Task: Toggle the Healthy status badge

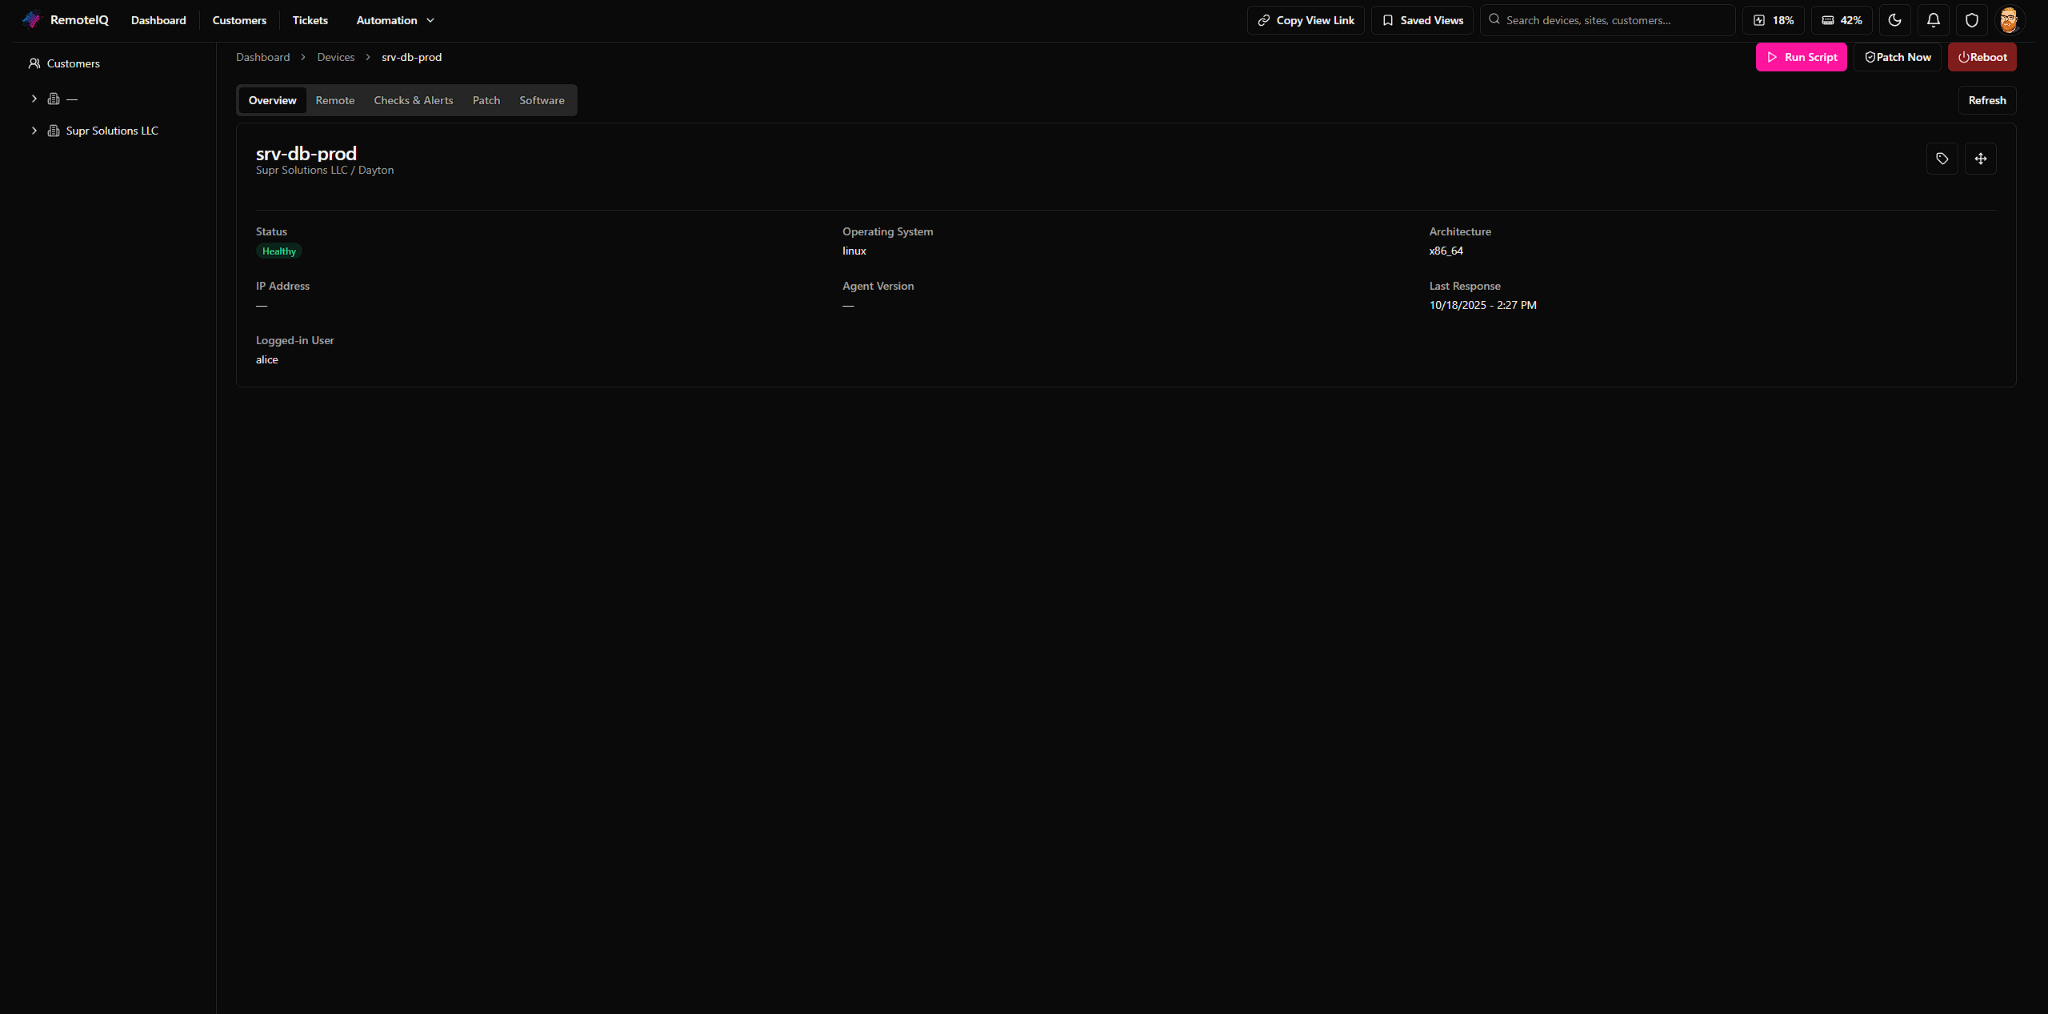Action: (278, 251)
